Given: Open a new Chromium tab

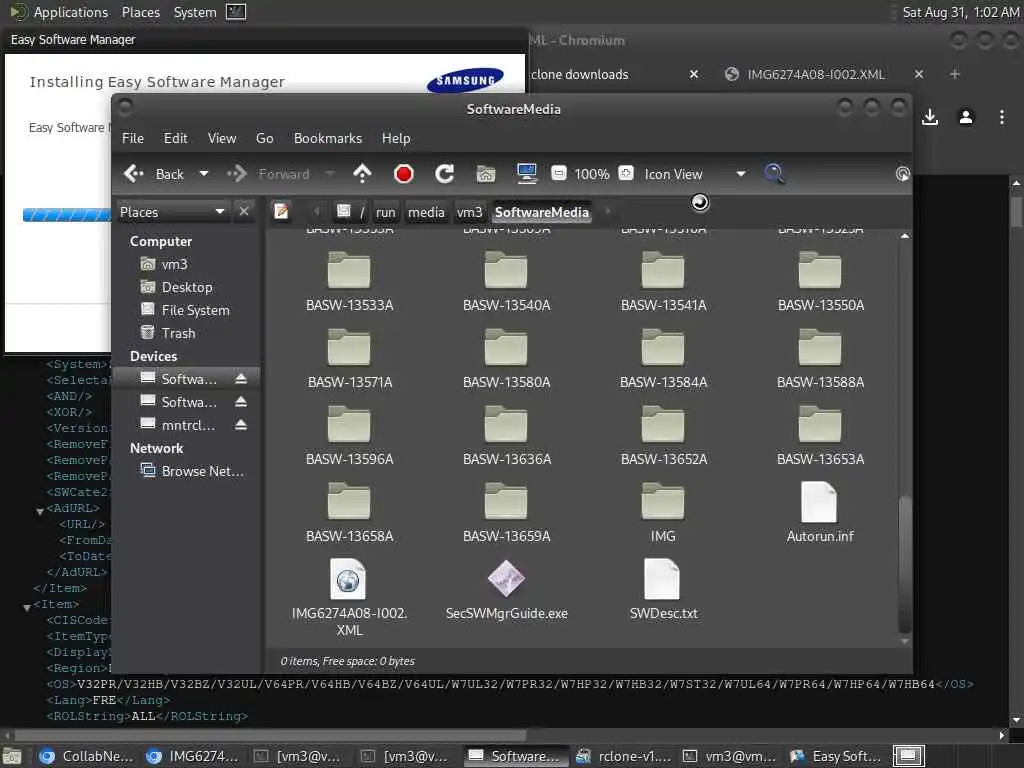Looking at the screenshot, I should point(955,74).
